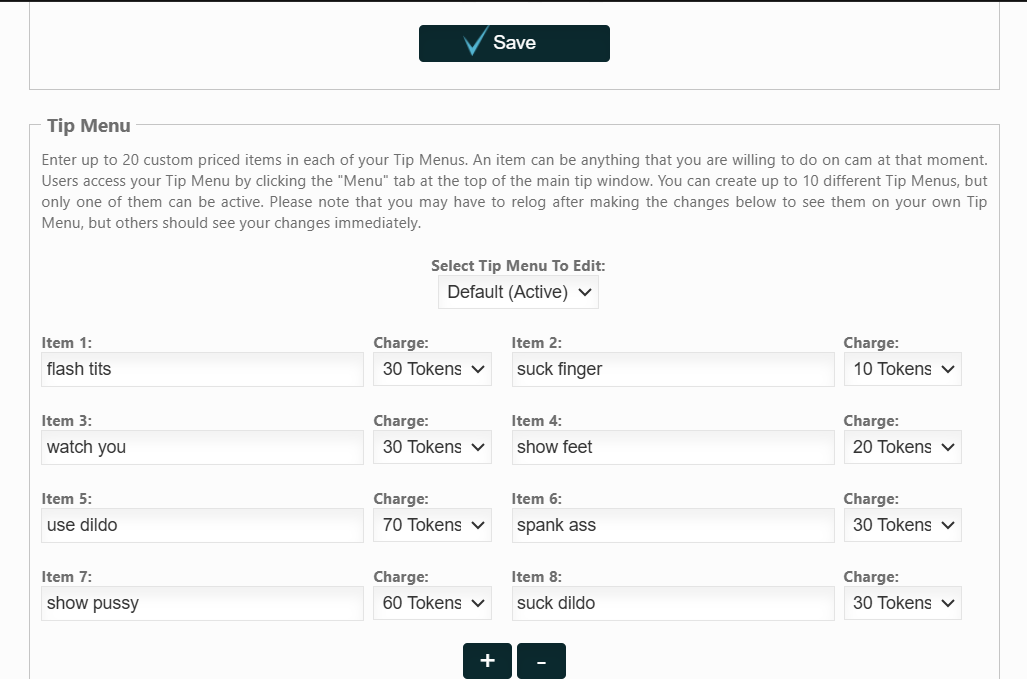This screenshot has width=1027, height=679.
Task: Open the Charge dropdown for Item 4
Action: [902, 447]
